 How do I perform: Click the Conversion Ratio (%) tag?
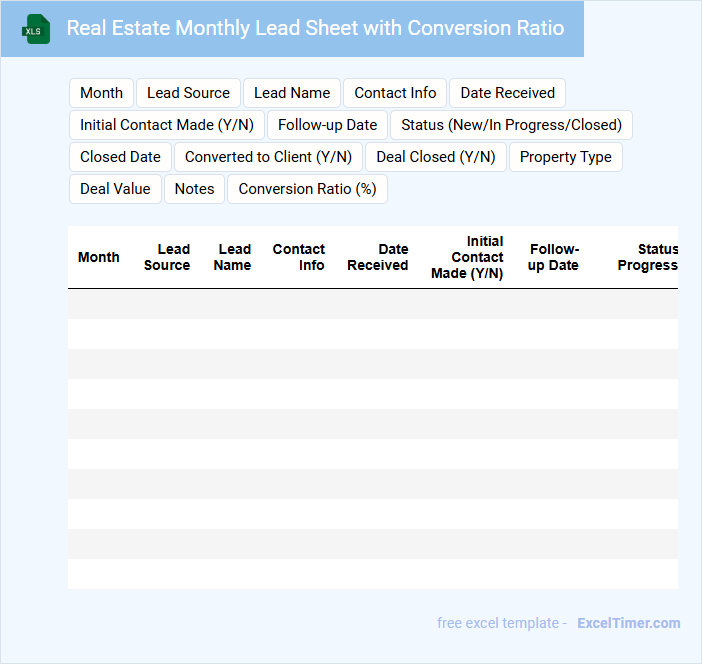point(307,189)
